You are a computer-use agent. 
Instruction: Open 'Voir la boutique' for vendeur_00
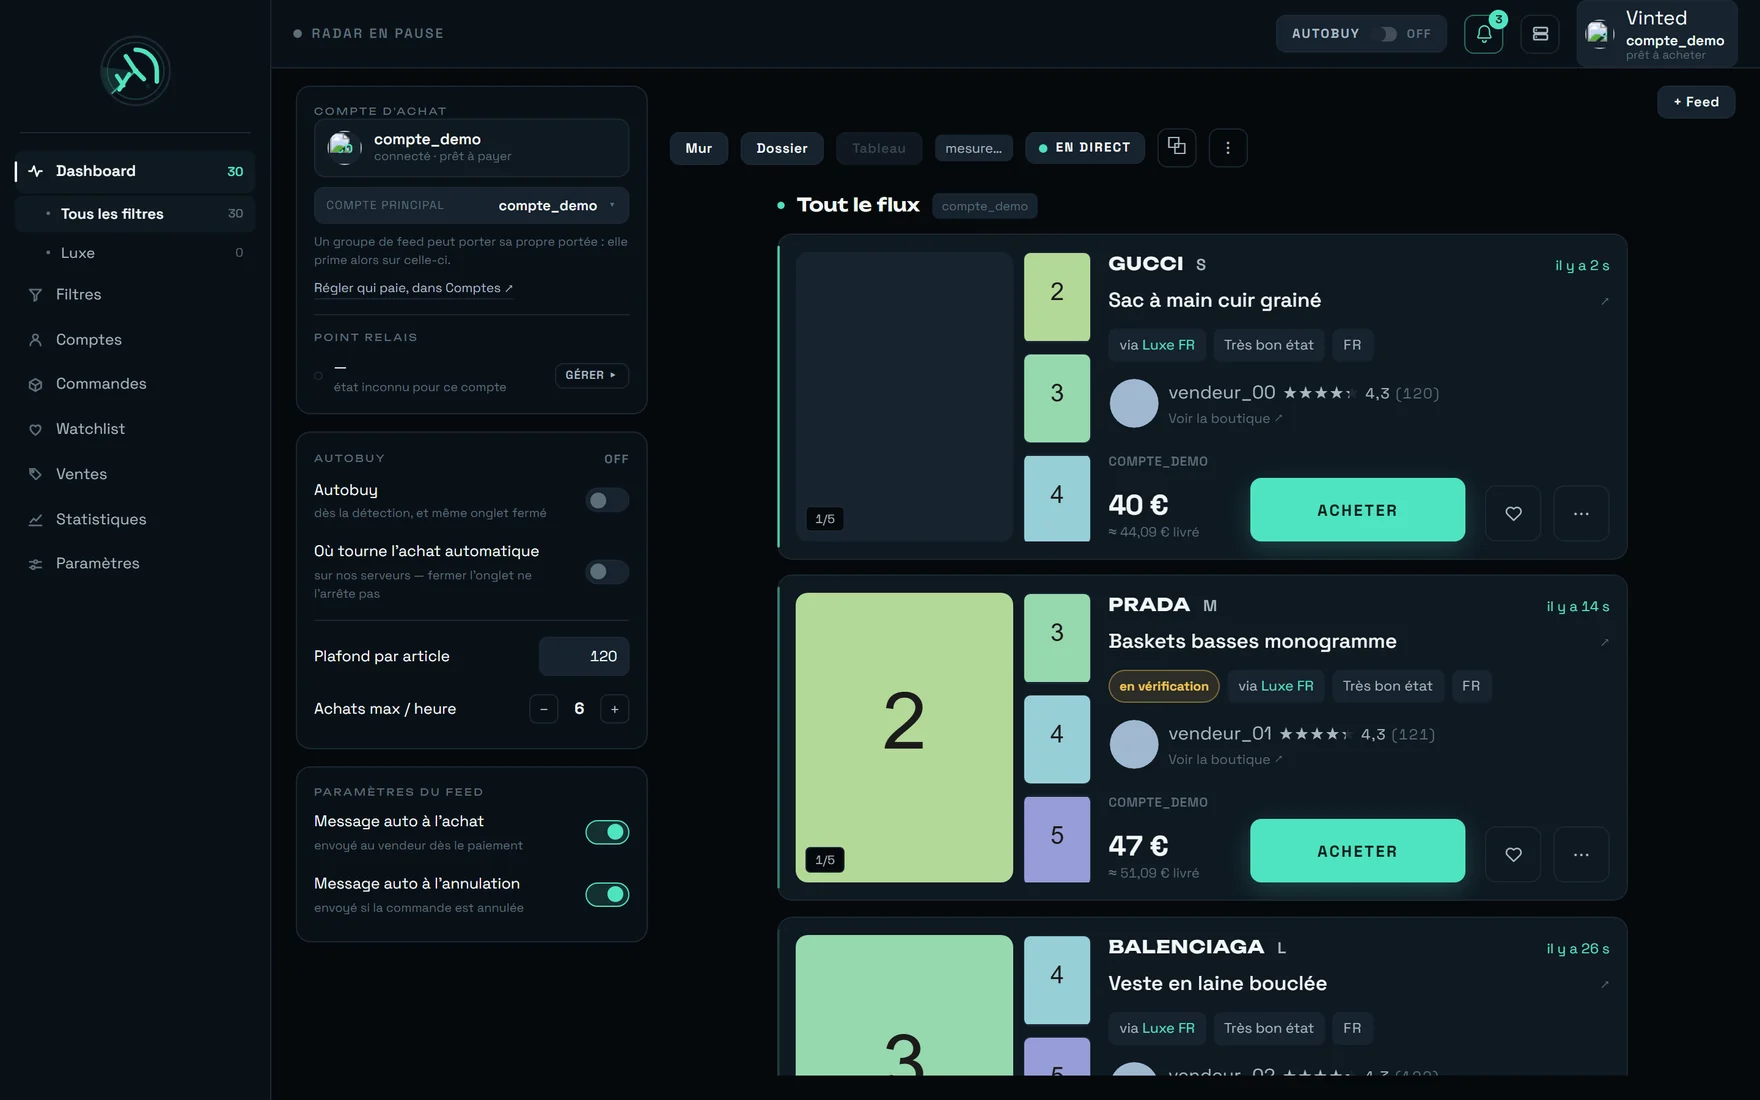[1225, 419]
